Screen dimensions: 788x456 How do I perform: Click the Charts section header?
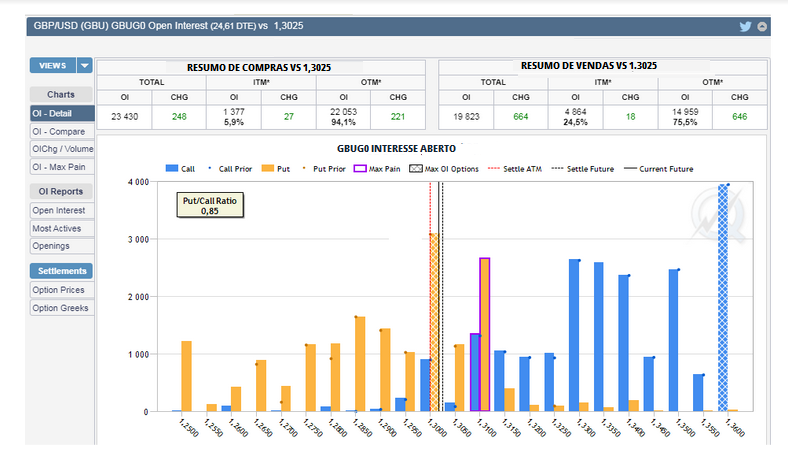click(61, 95)
